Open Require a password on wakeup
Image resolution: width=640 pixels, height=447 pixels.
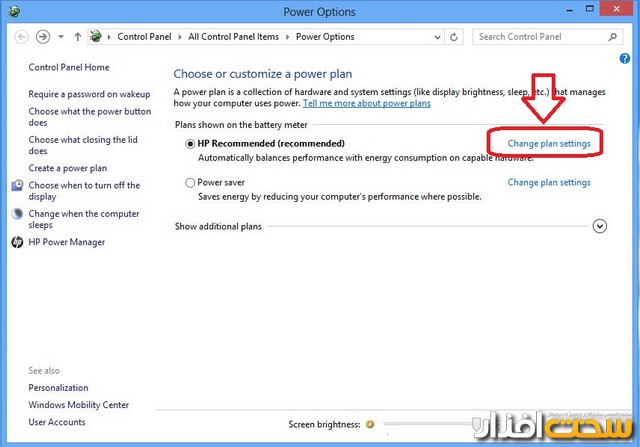89,94
